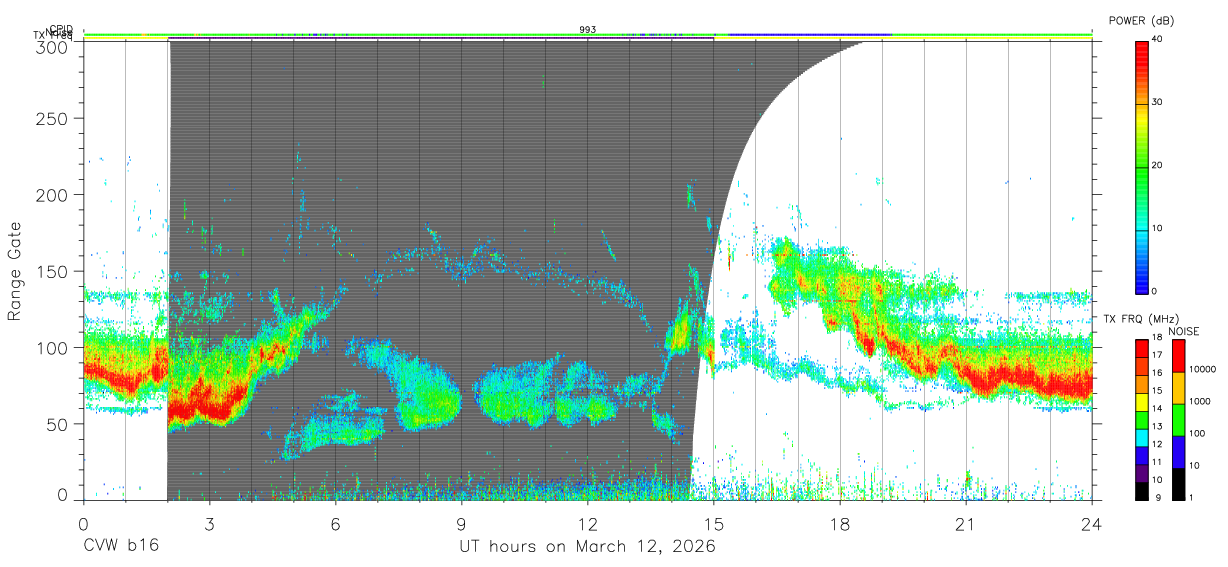The height and width of the screenshot is (567, 1228).
Task: Click the 200 tick on Range Gate axis
Action: [x=54, y=194]
